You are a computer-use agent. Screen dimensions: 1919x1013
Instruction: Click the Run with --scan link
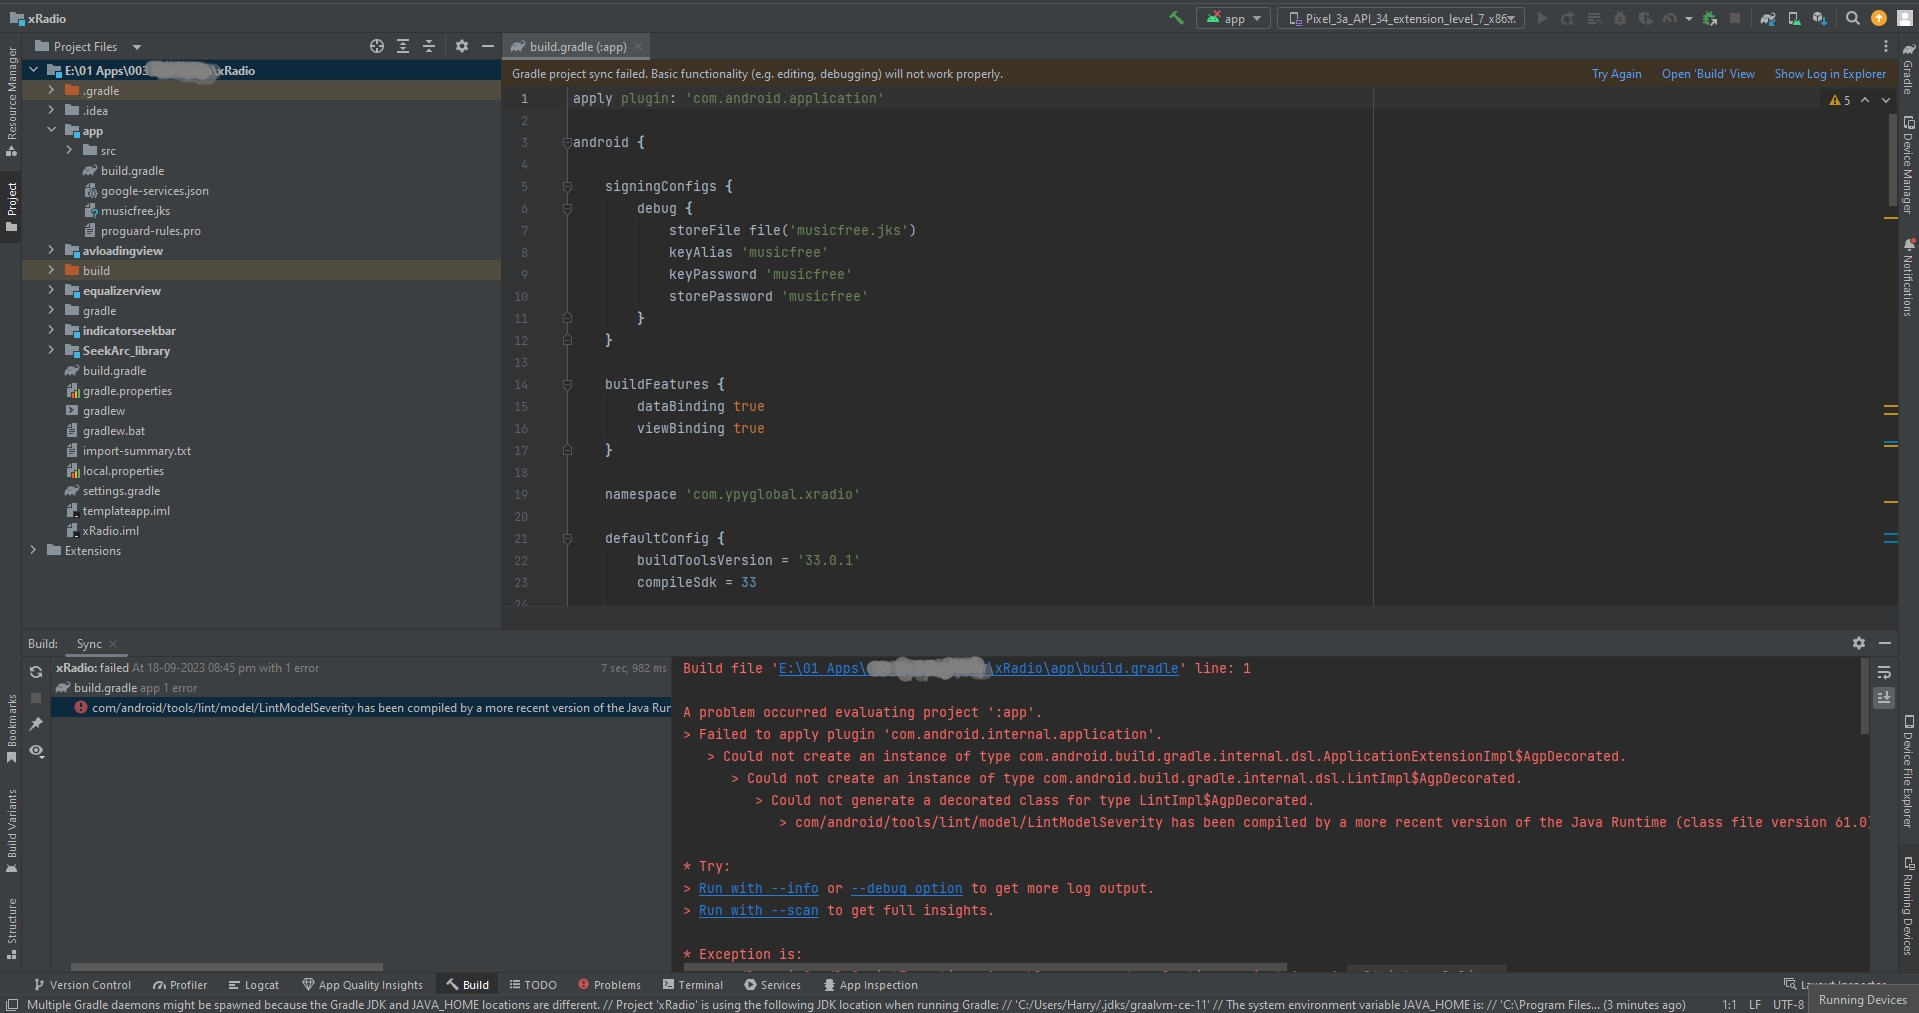pyautogui.click(x=758, y=910)
